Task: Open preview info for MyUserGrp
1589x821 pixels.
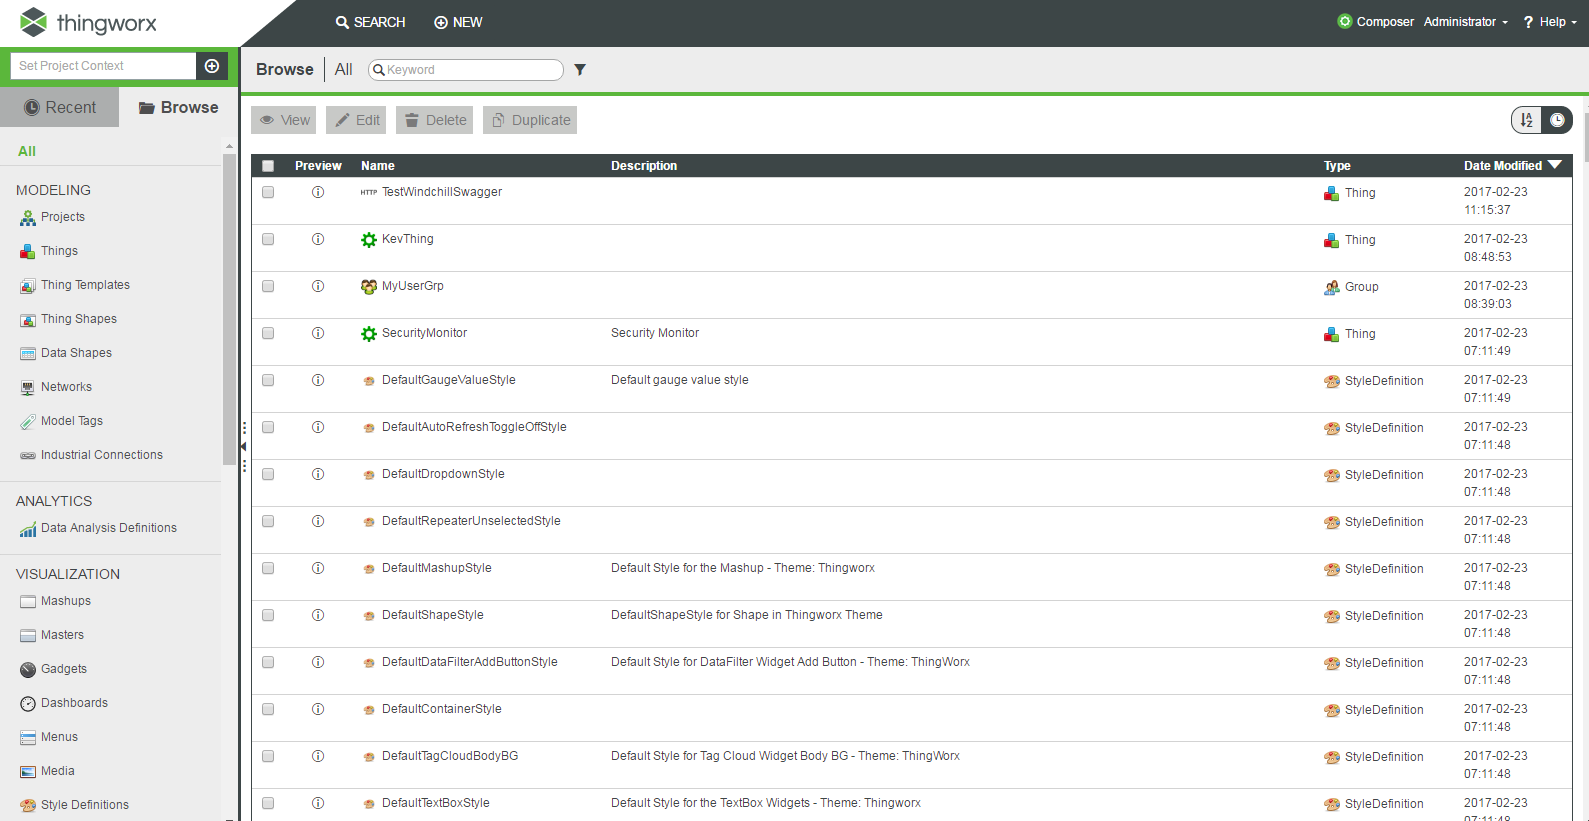Action: pos(318,286)
